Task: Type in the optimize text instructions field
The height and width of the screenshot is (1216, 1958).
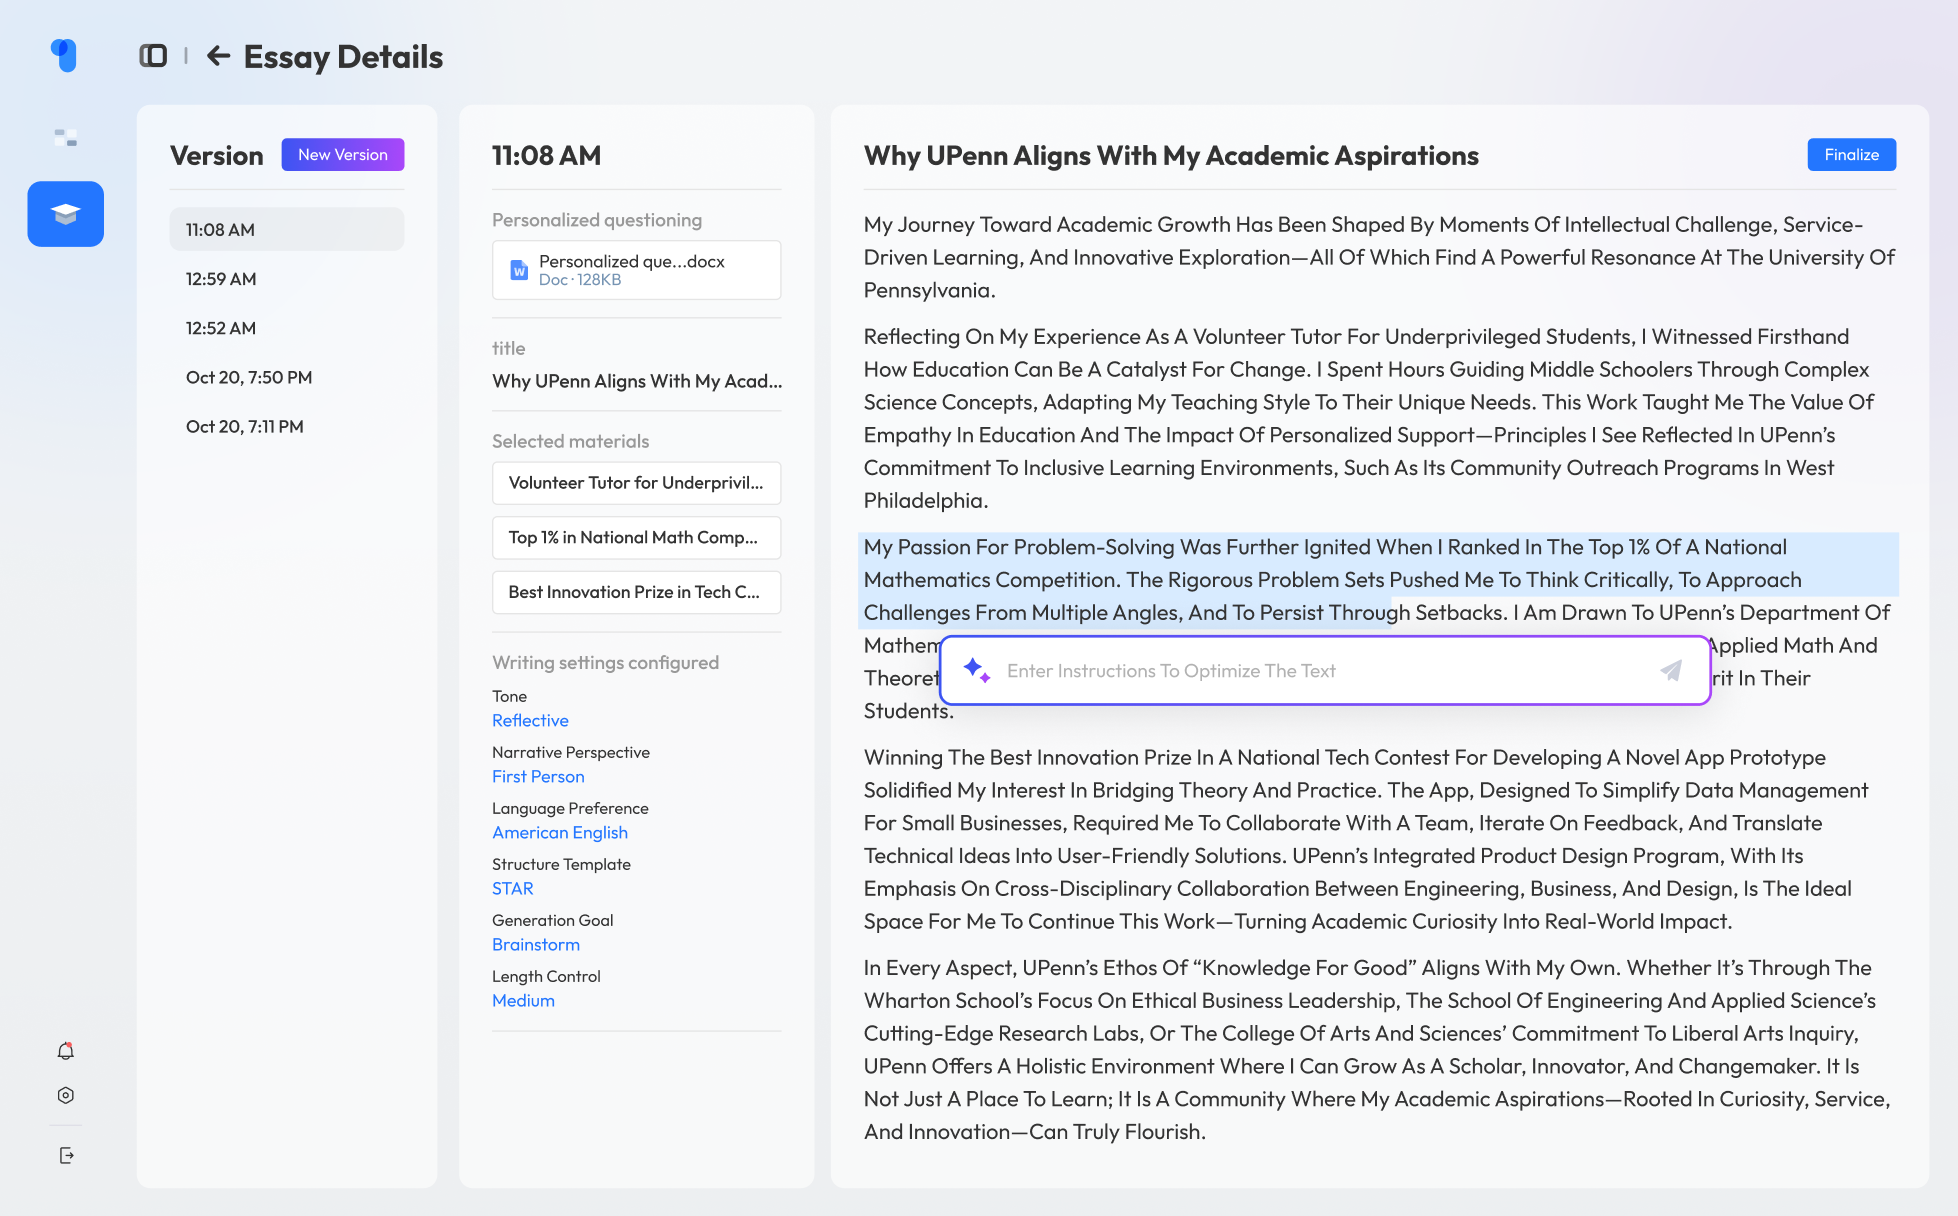Action: point(1320,671)
